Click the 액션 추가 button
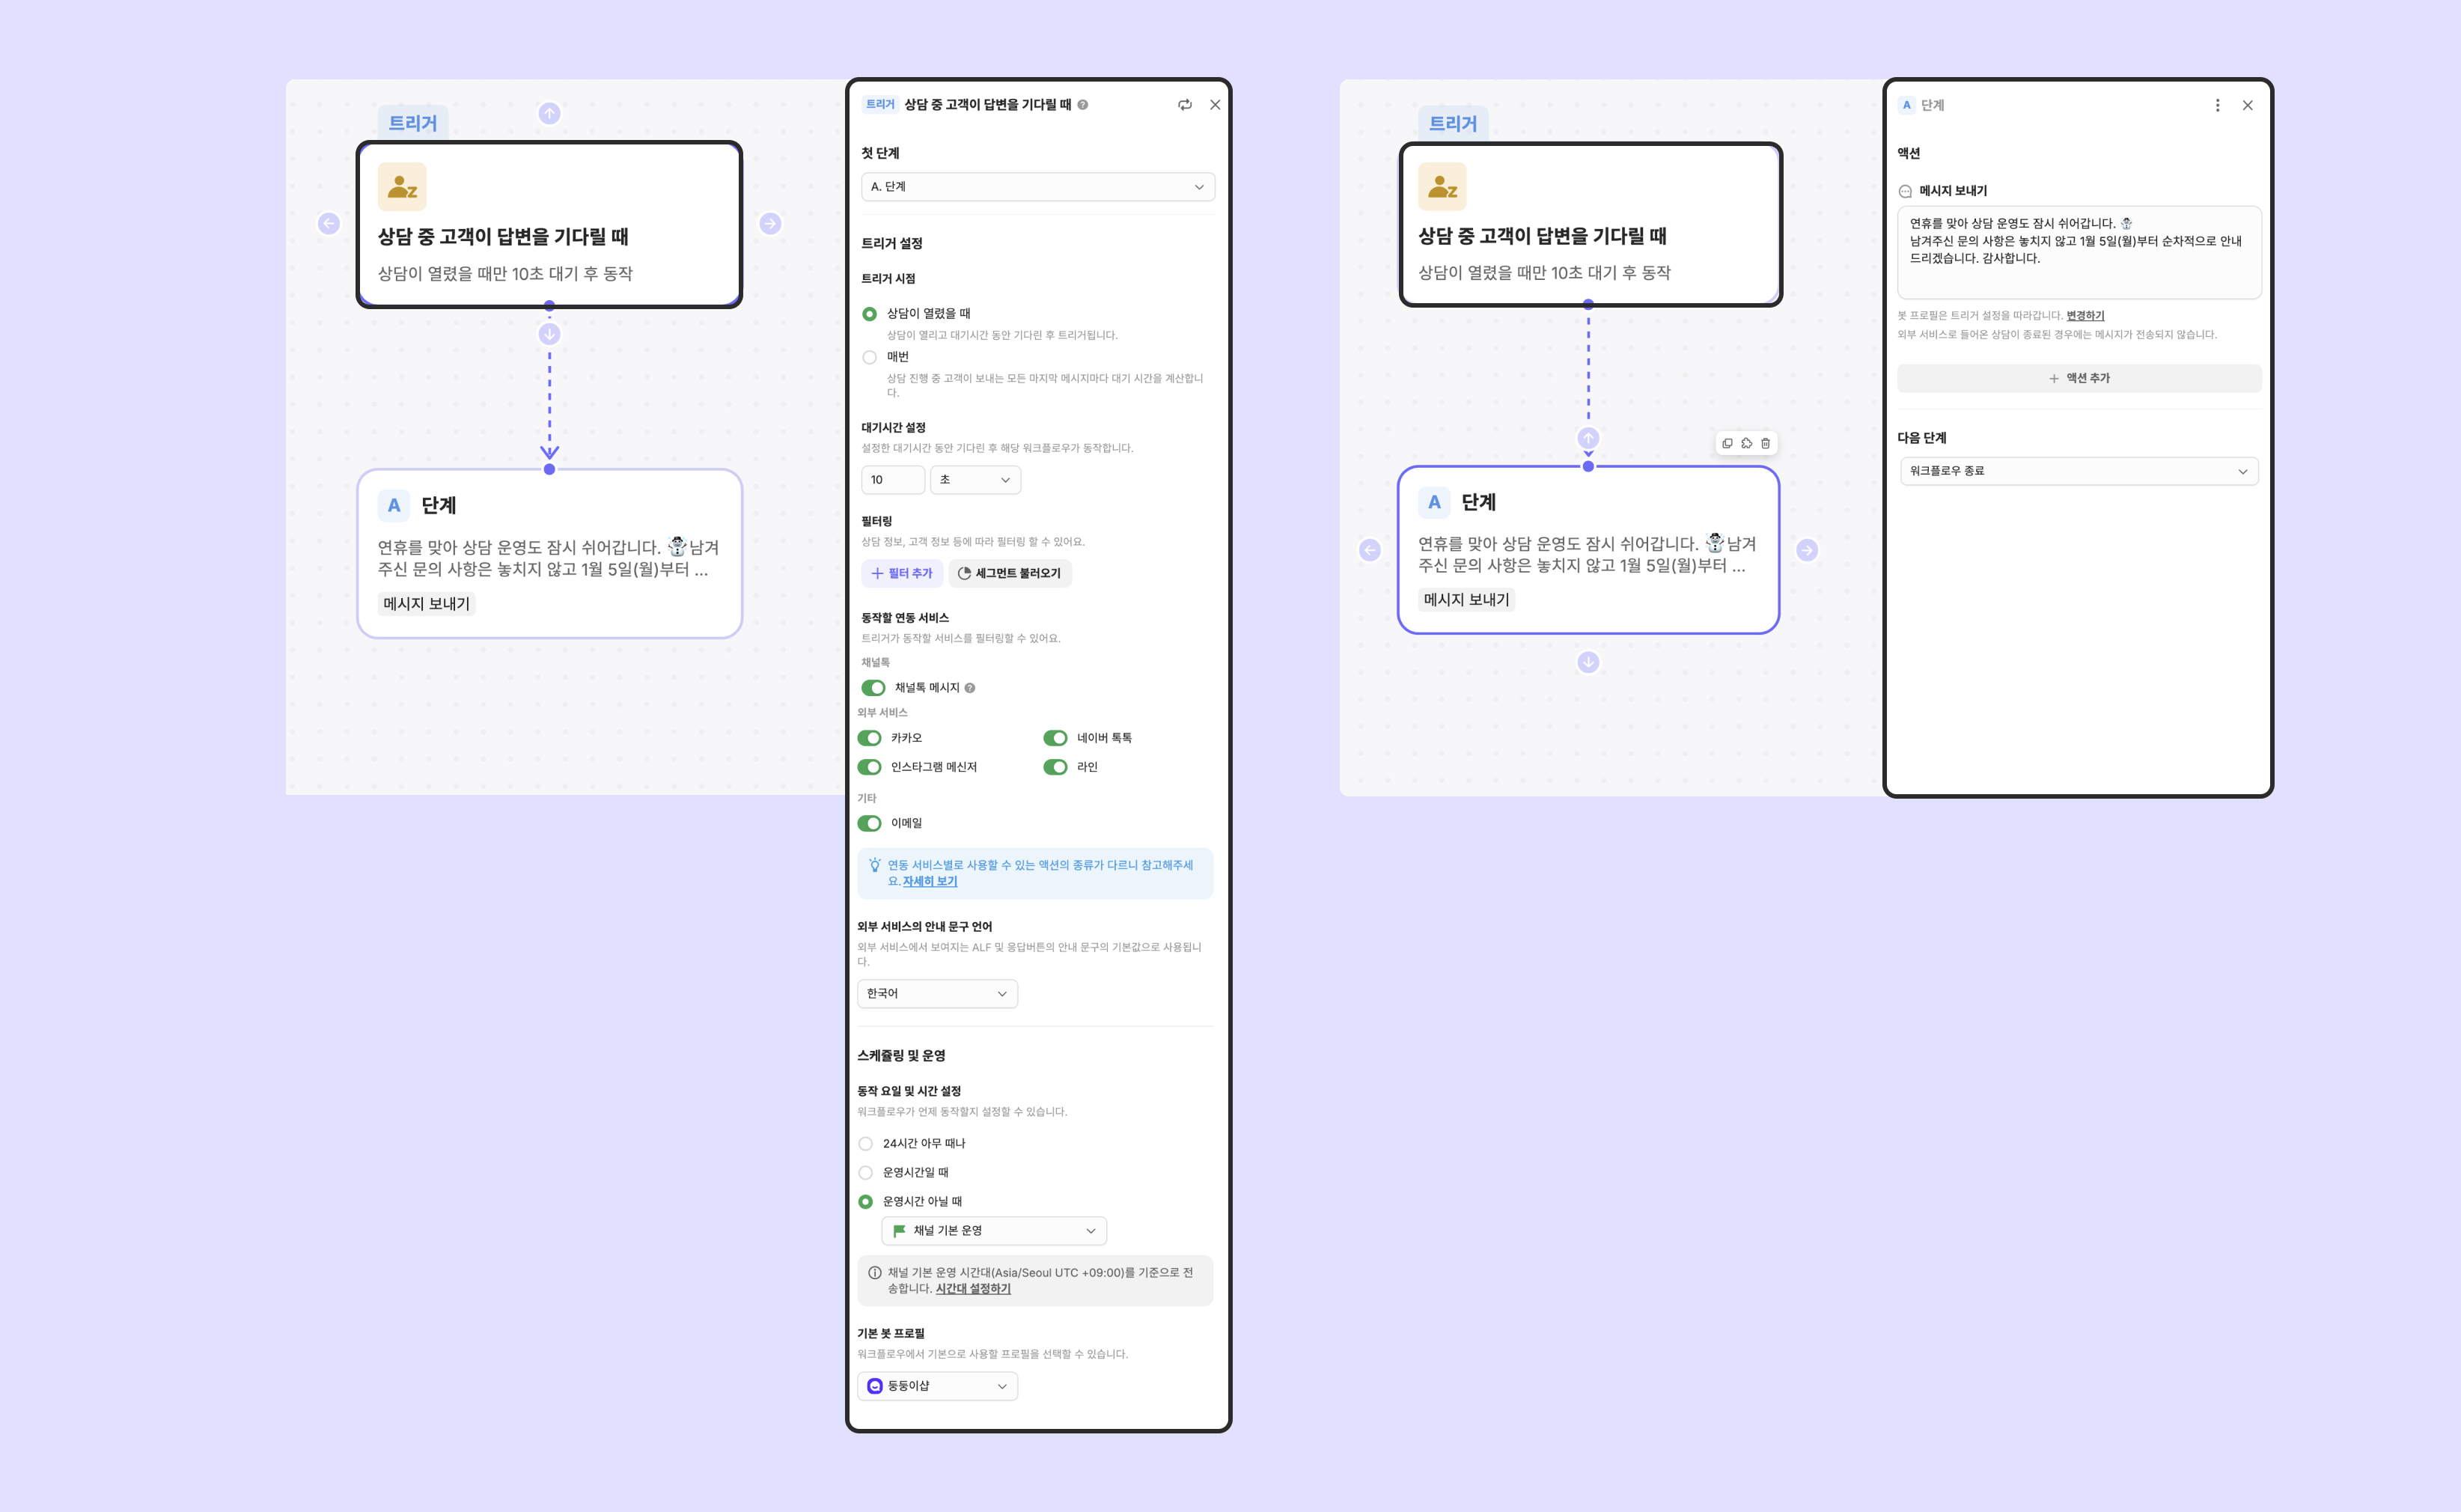 [2079, 378]
